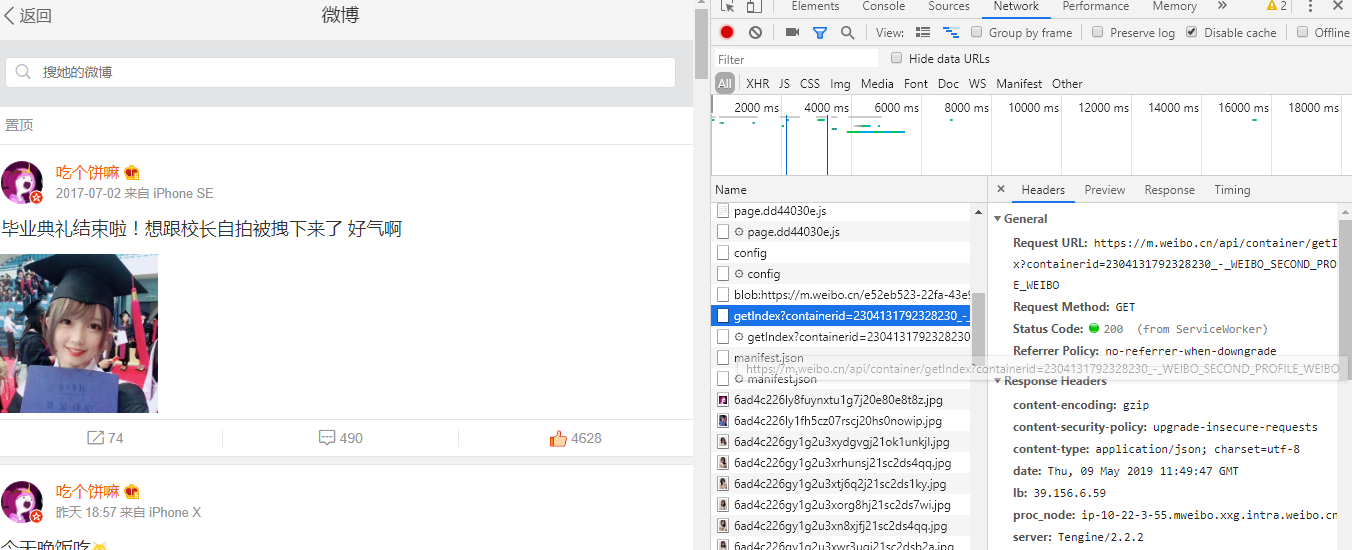The height and width of the screenshot is (550, 1352).
Task: Open the graduation photo thumbnail
Action: pos(79,333)
